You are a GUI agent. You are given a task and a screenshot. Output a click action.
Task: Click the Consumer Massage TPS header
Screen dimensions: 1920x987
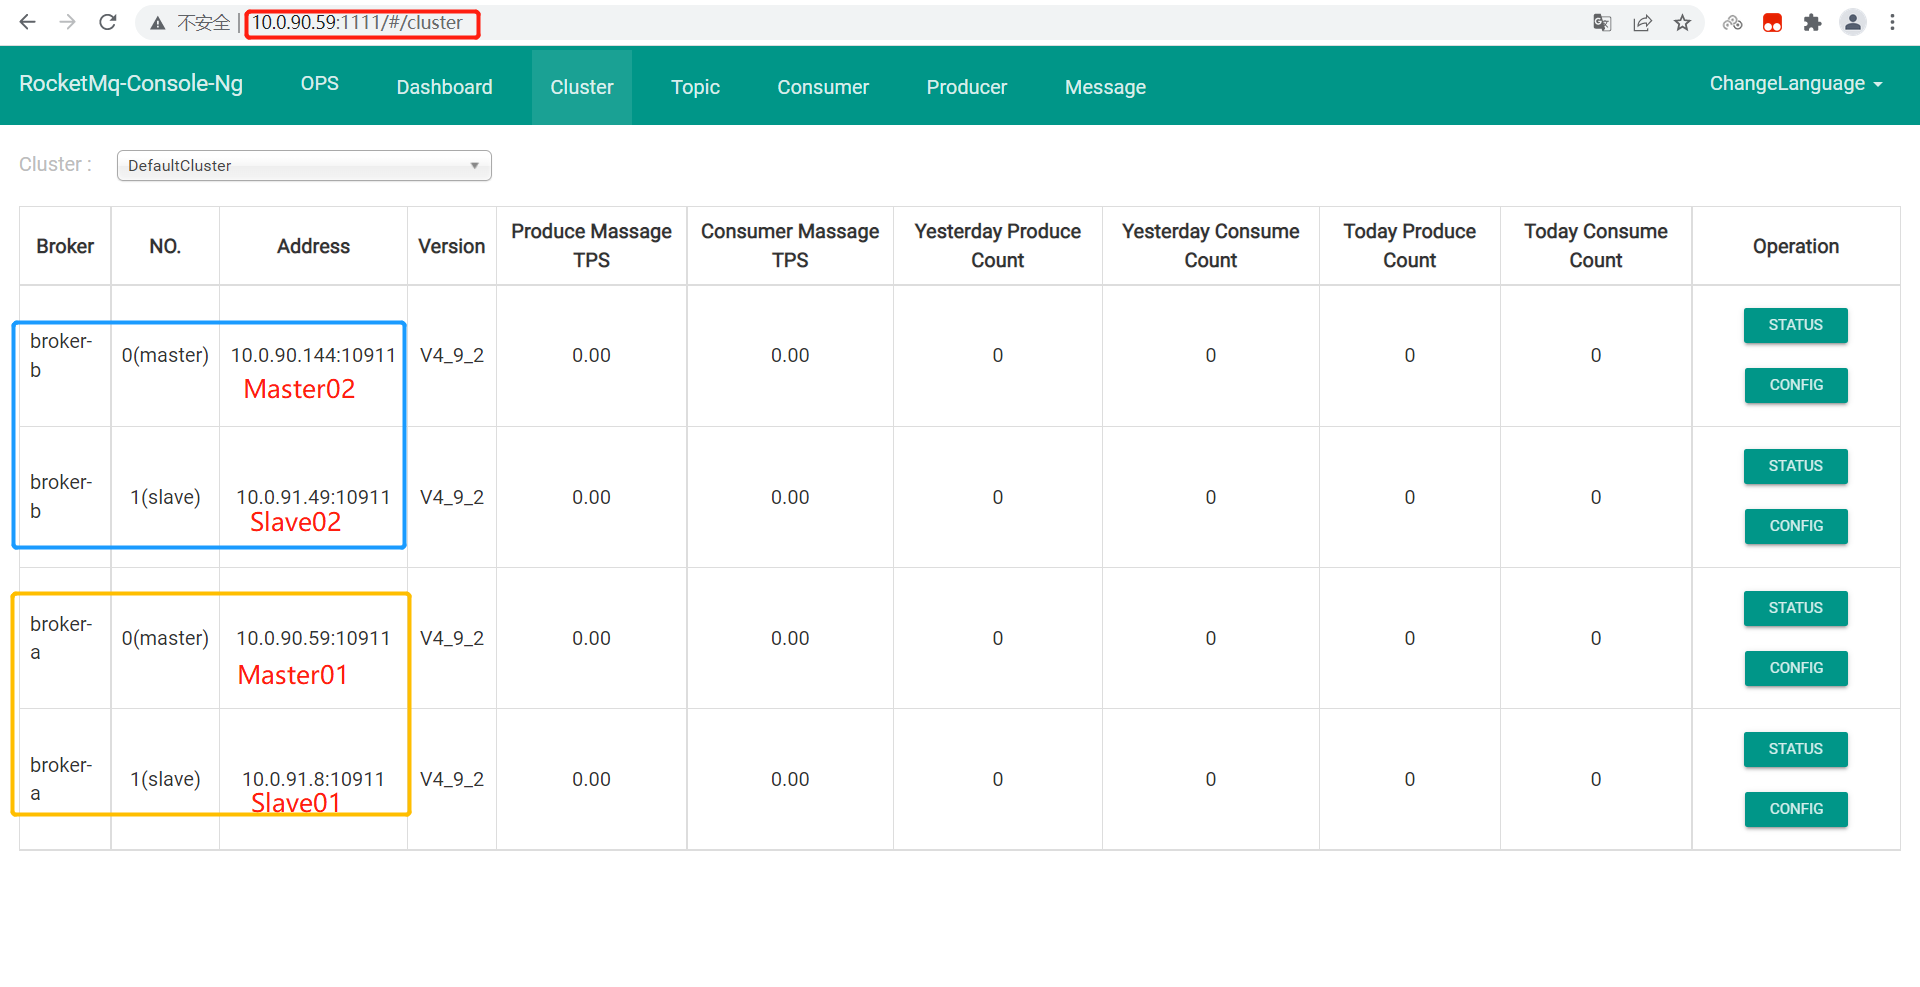pyautogui.click(x=790, y=246)
